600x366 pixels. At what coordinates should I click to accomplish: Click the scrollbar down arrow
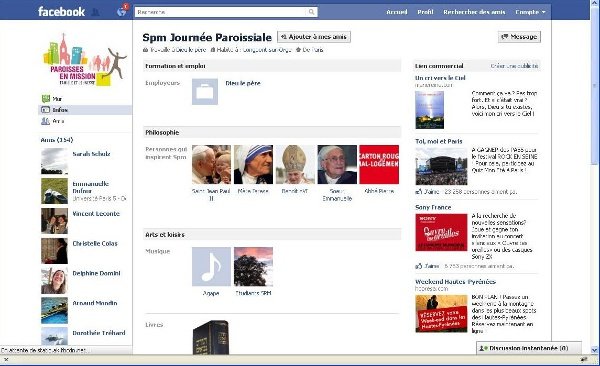(594, 350)
